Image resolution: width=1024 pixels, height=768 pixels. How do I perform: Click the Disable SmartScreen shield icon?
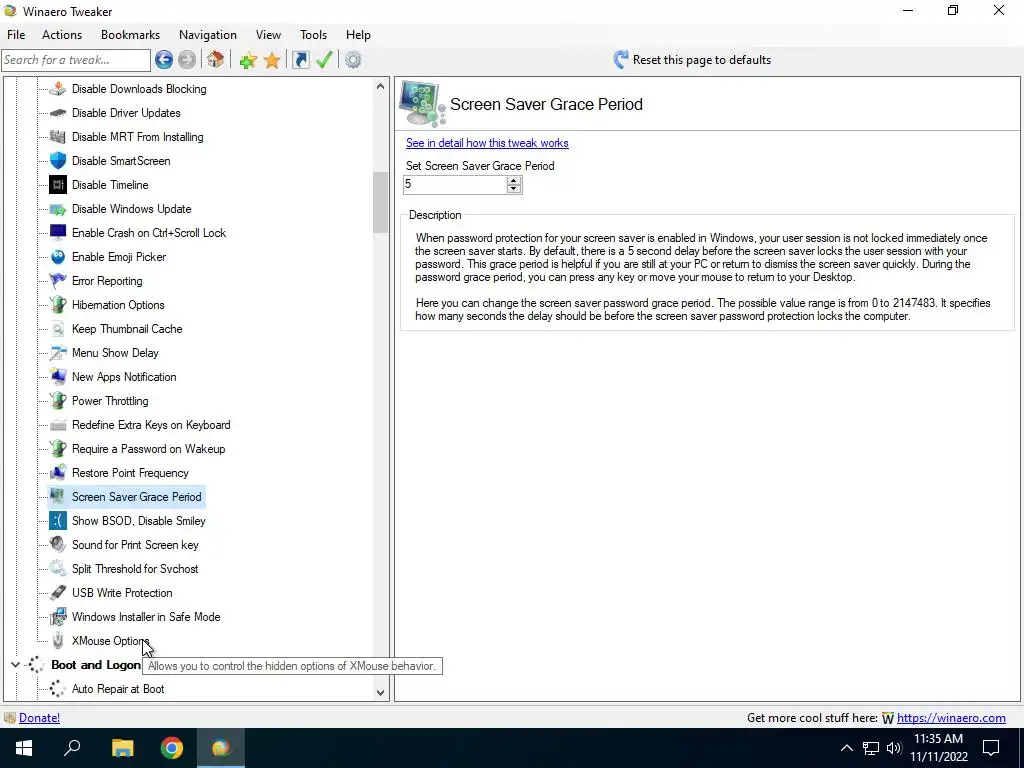(x=58, y=161)
